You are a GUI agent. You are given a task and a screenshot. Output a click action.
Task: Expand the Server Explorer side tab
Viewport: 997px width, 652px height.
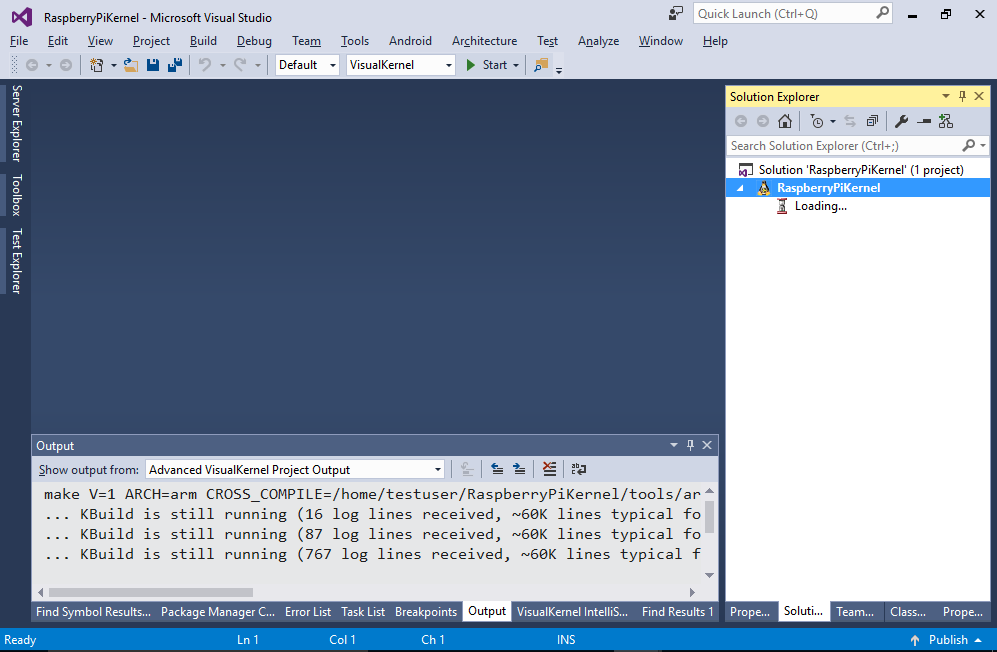point(16,123)
